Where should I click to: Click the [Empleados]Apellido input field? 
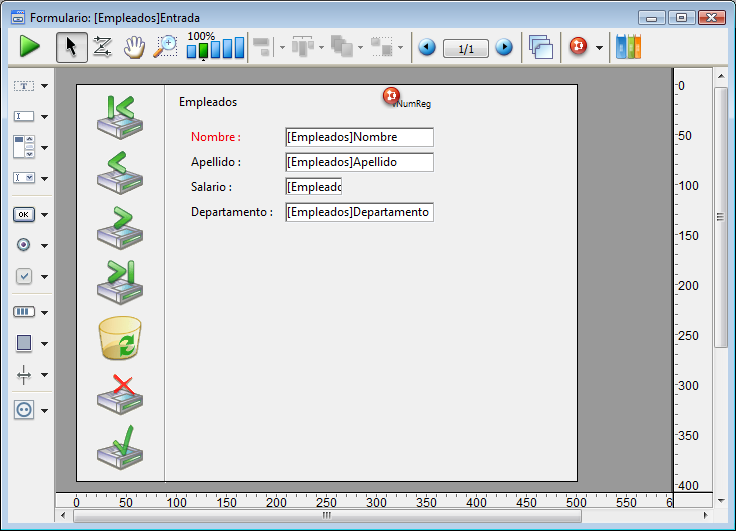[359, 162]
